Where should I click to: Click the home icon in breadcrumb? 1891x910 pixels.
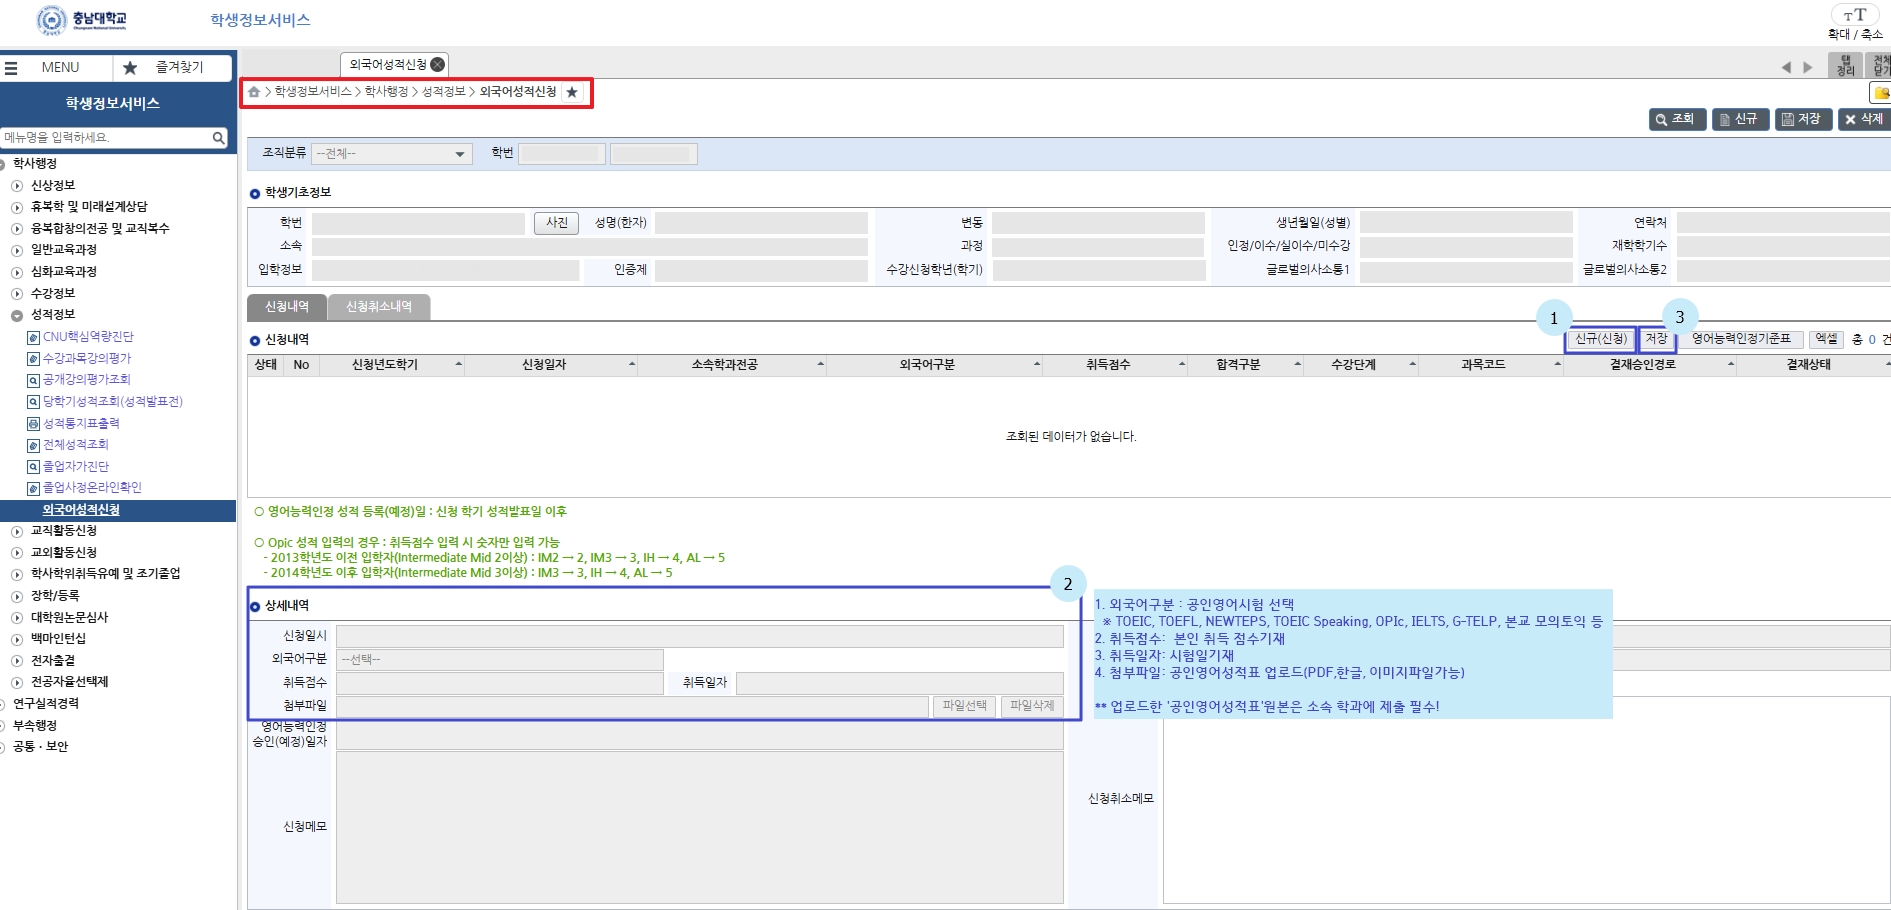click(254, 92)
